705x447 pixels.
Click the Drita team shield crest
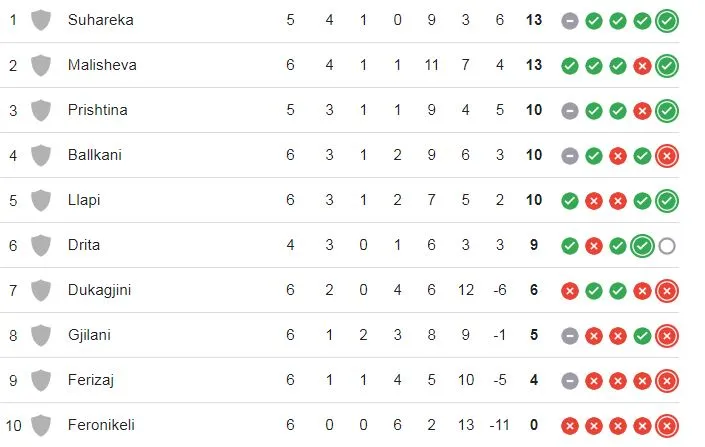point(41,245)
